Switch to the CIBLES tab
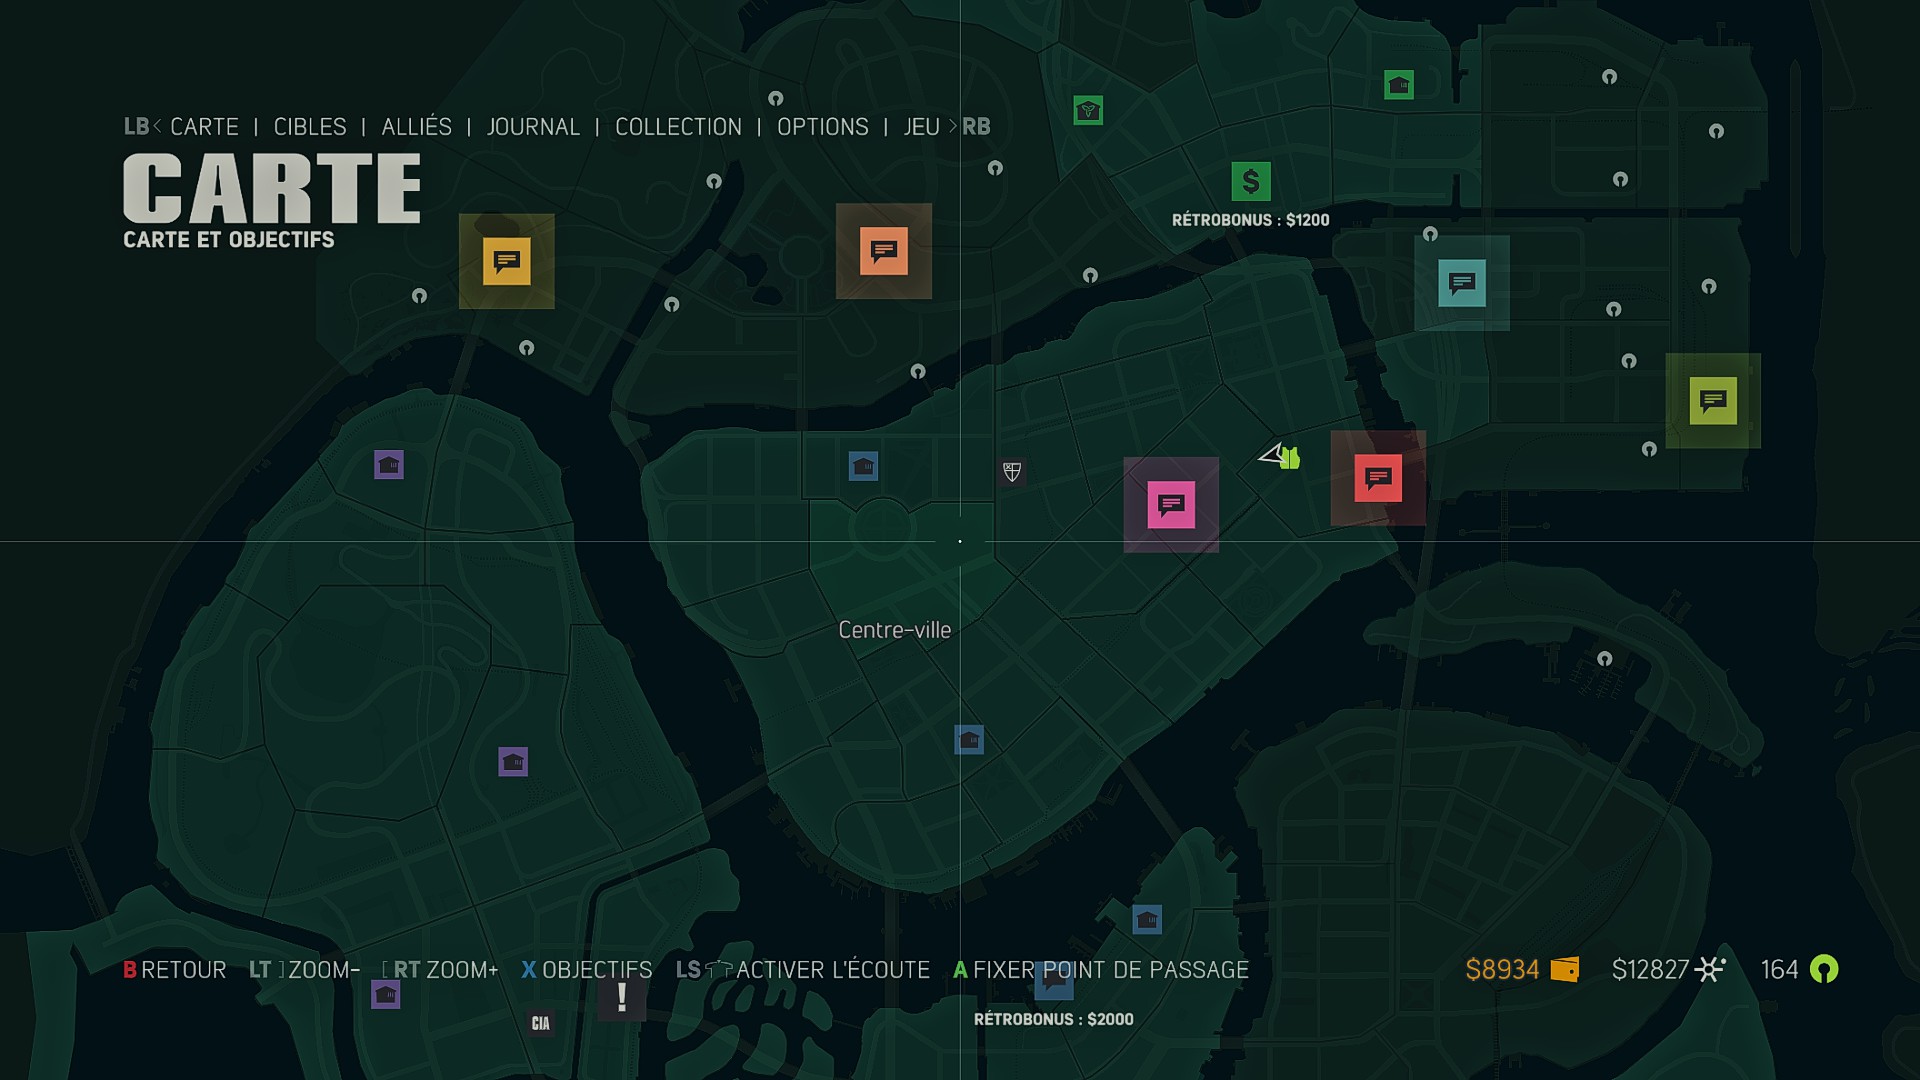This screenshot has width=1920, height=1080. click(x=309, y=127)
